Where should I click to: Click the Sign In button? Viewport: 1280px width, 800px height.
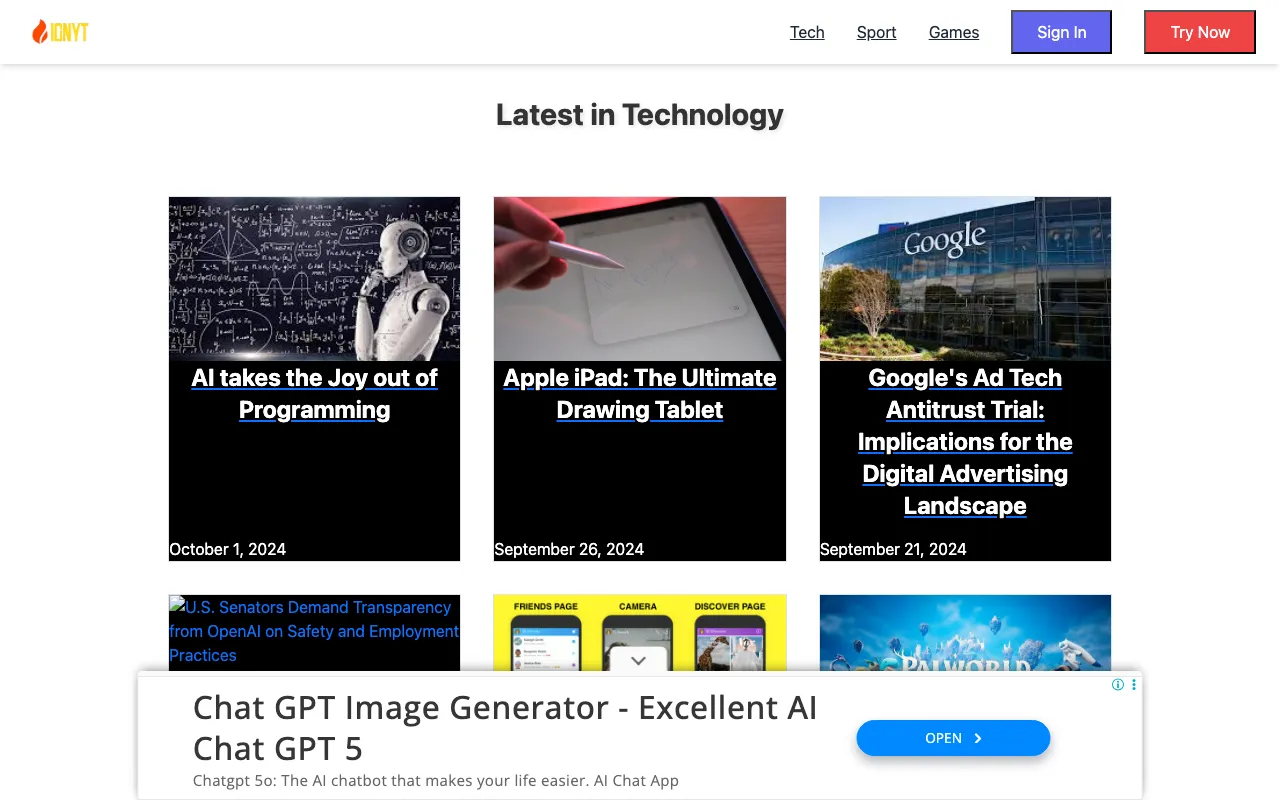pos(1061,32)
